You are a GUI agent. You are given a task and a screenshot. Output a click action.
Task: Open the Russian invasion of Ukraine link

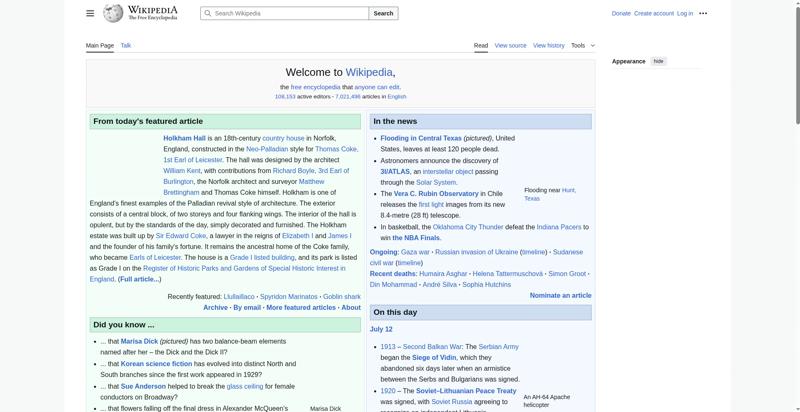[x=477, y=252]
